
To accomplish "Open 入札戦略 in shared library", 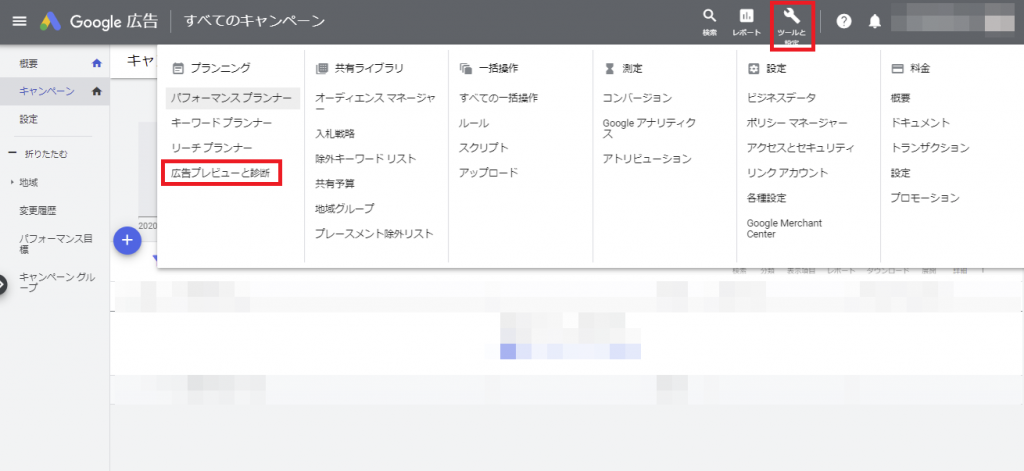I will [x=335, y=133].
